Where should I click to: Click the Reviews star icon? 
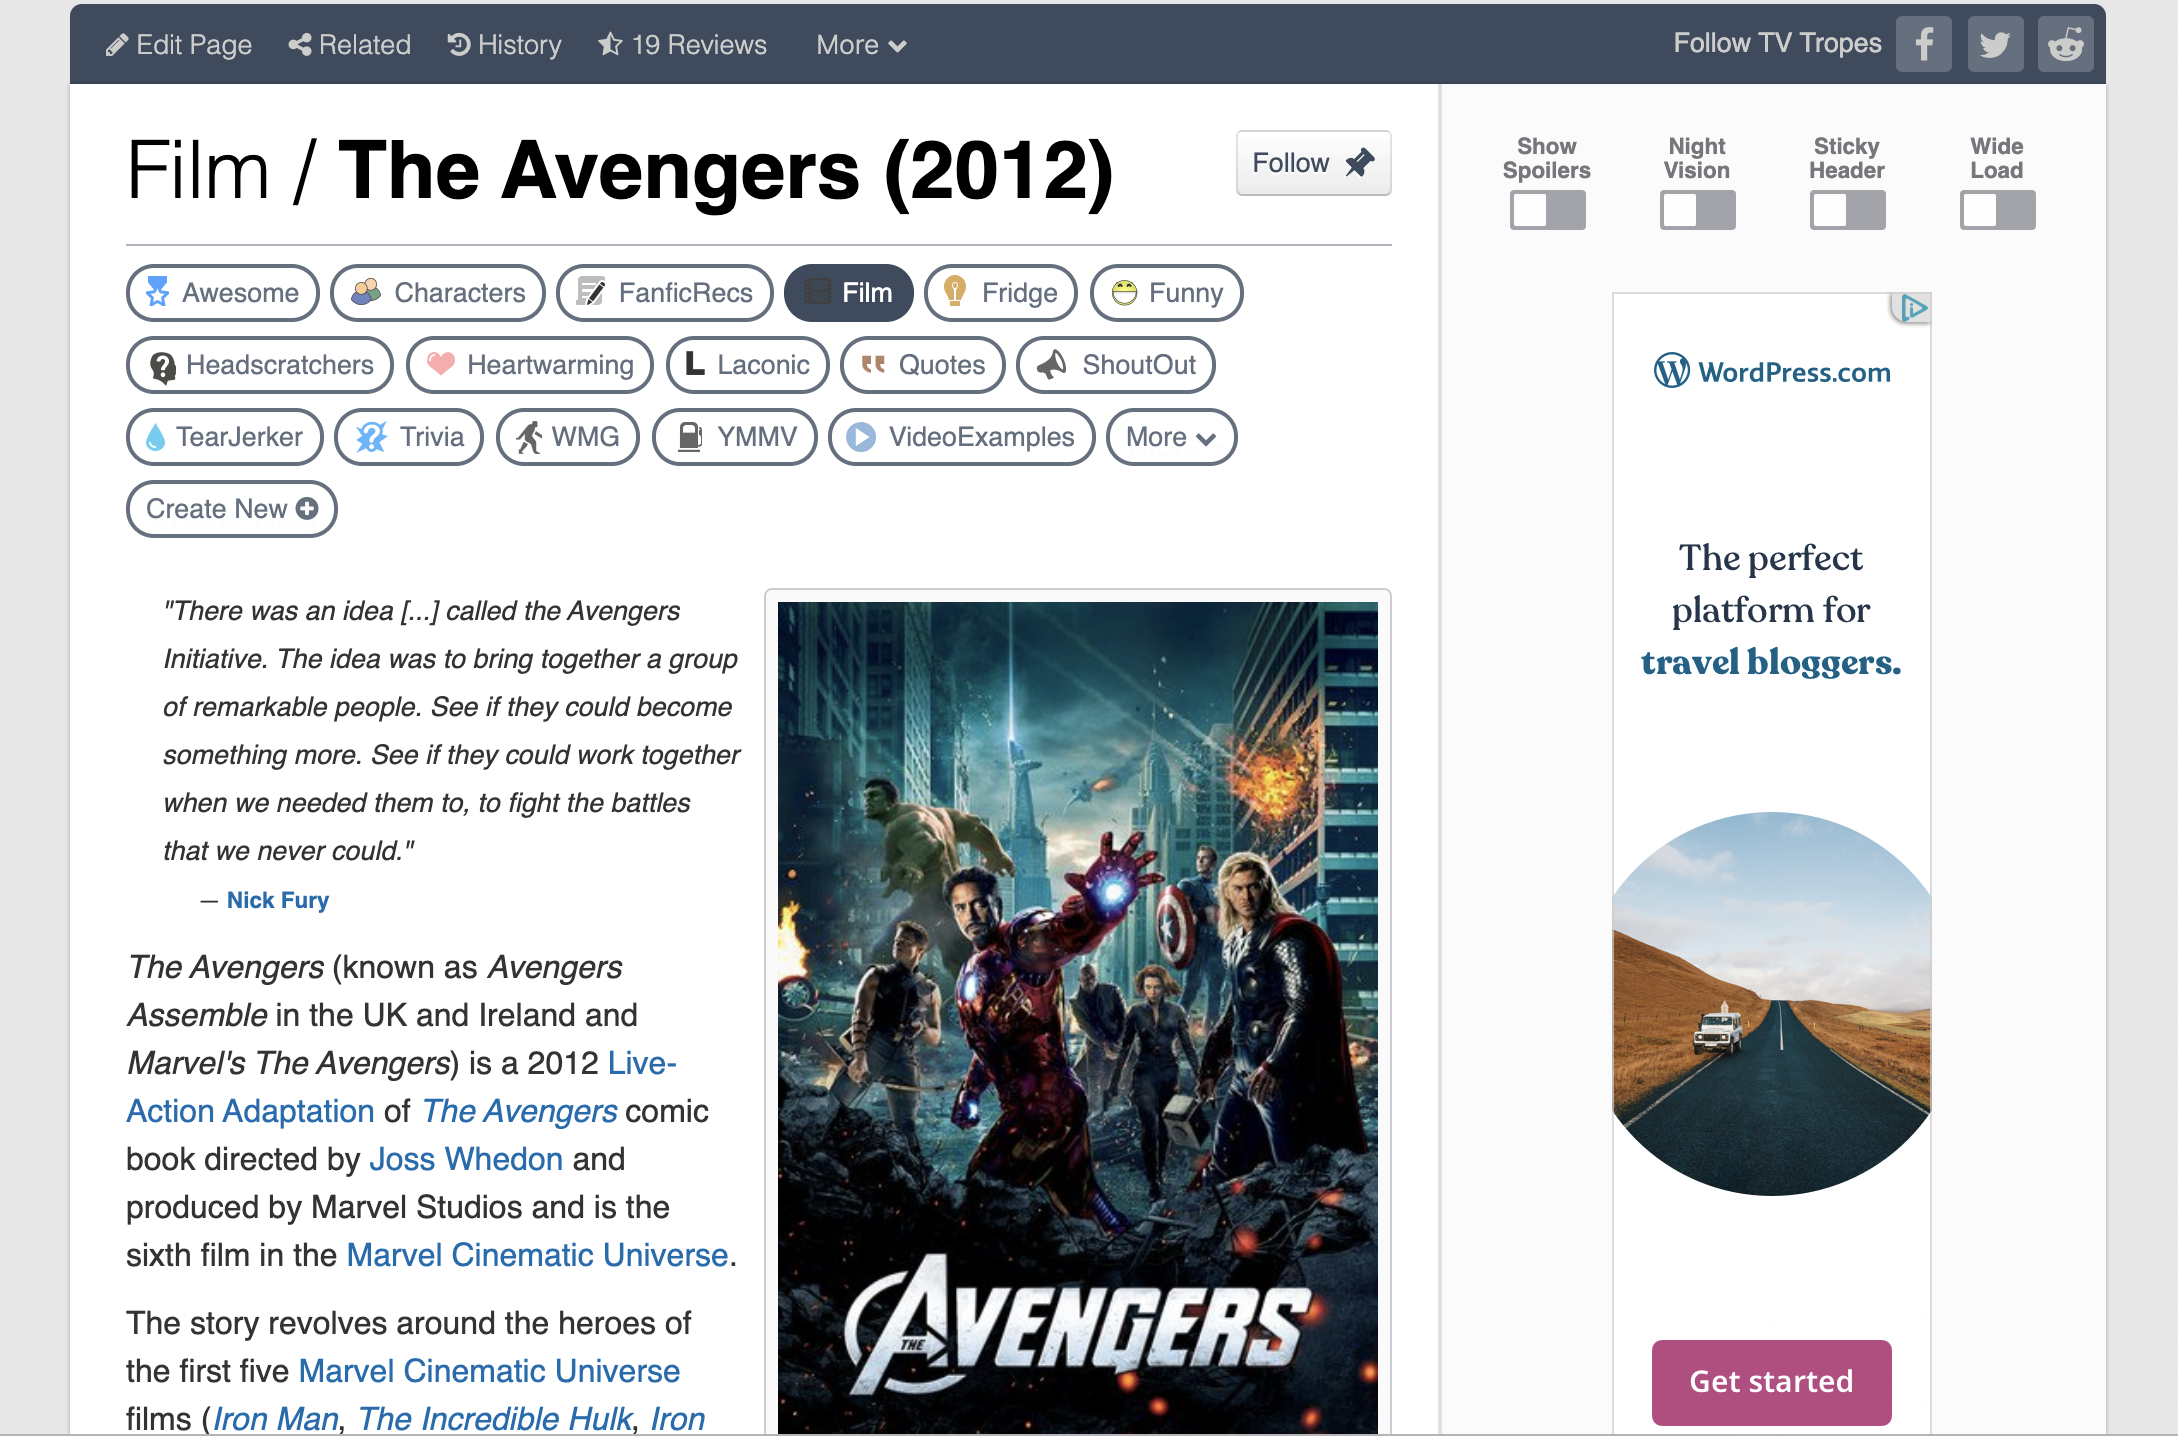[x=610, y=45]
